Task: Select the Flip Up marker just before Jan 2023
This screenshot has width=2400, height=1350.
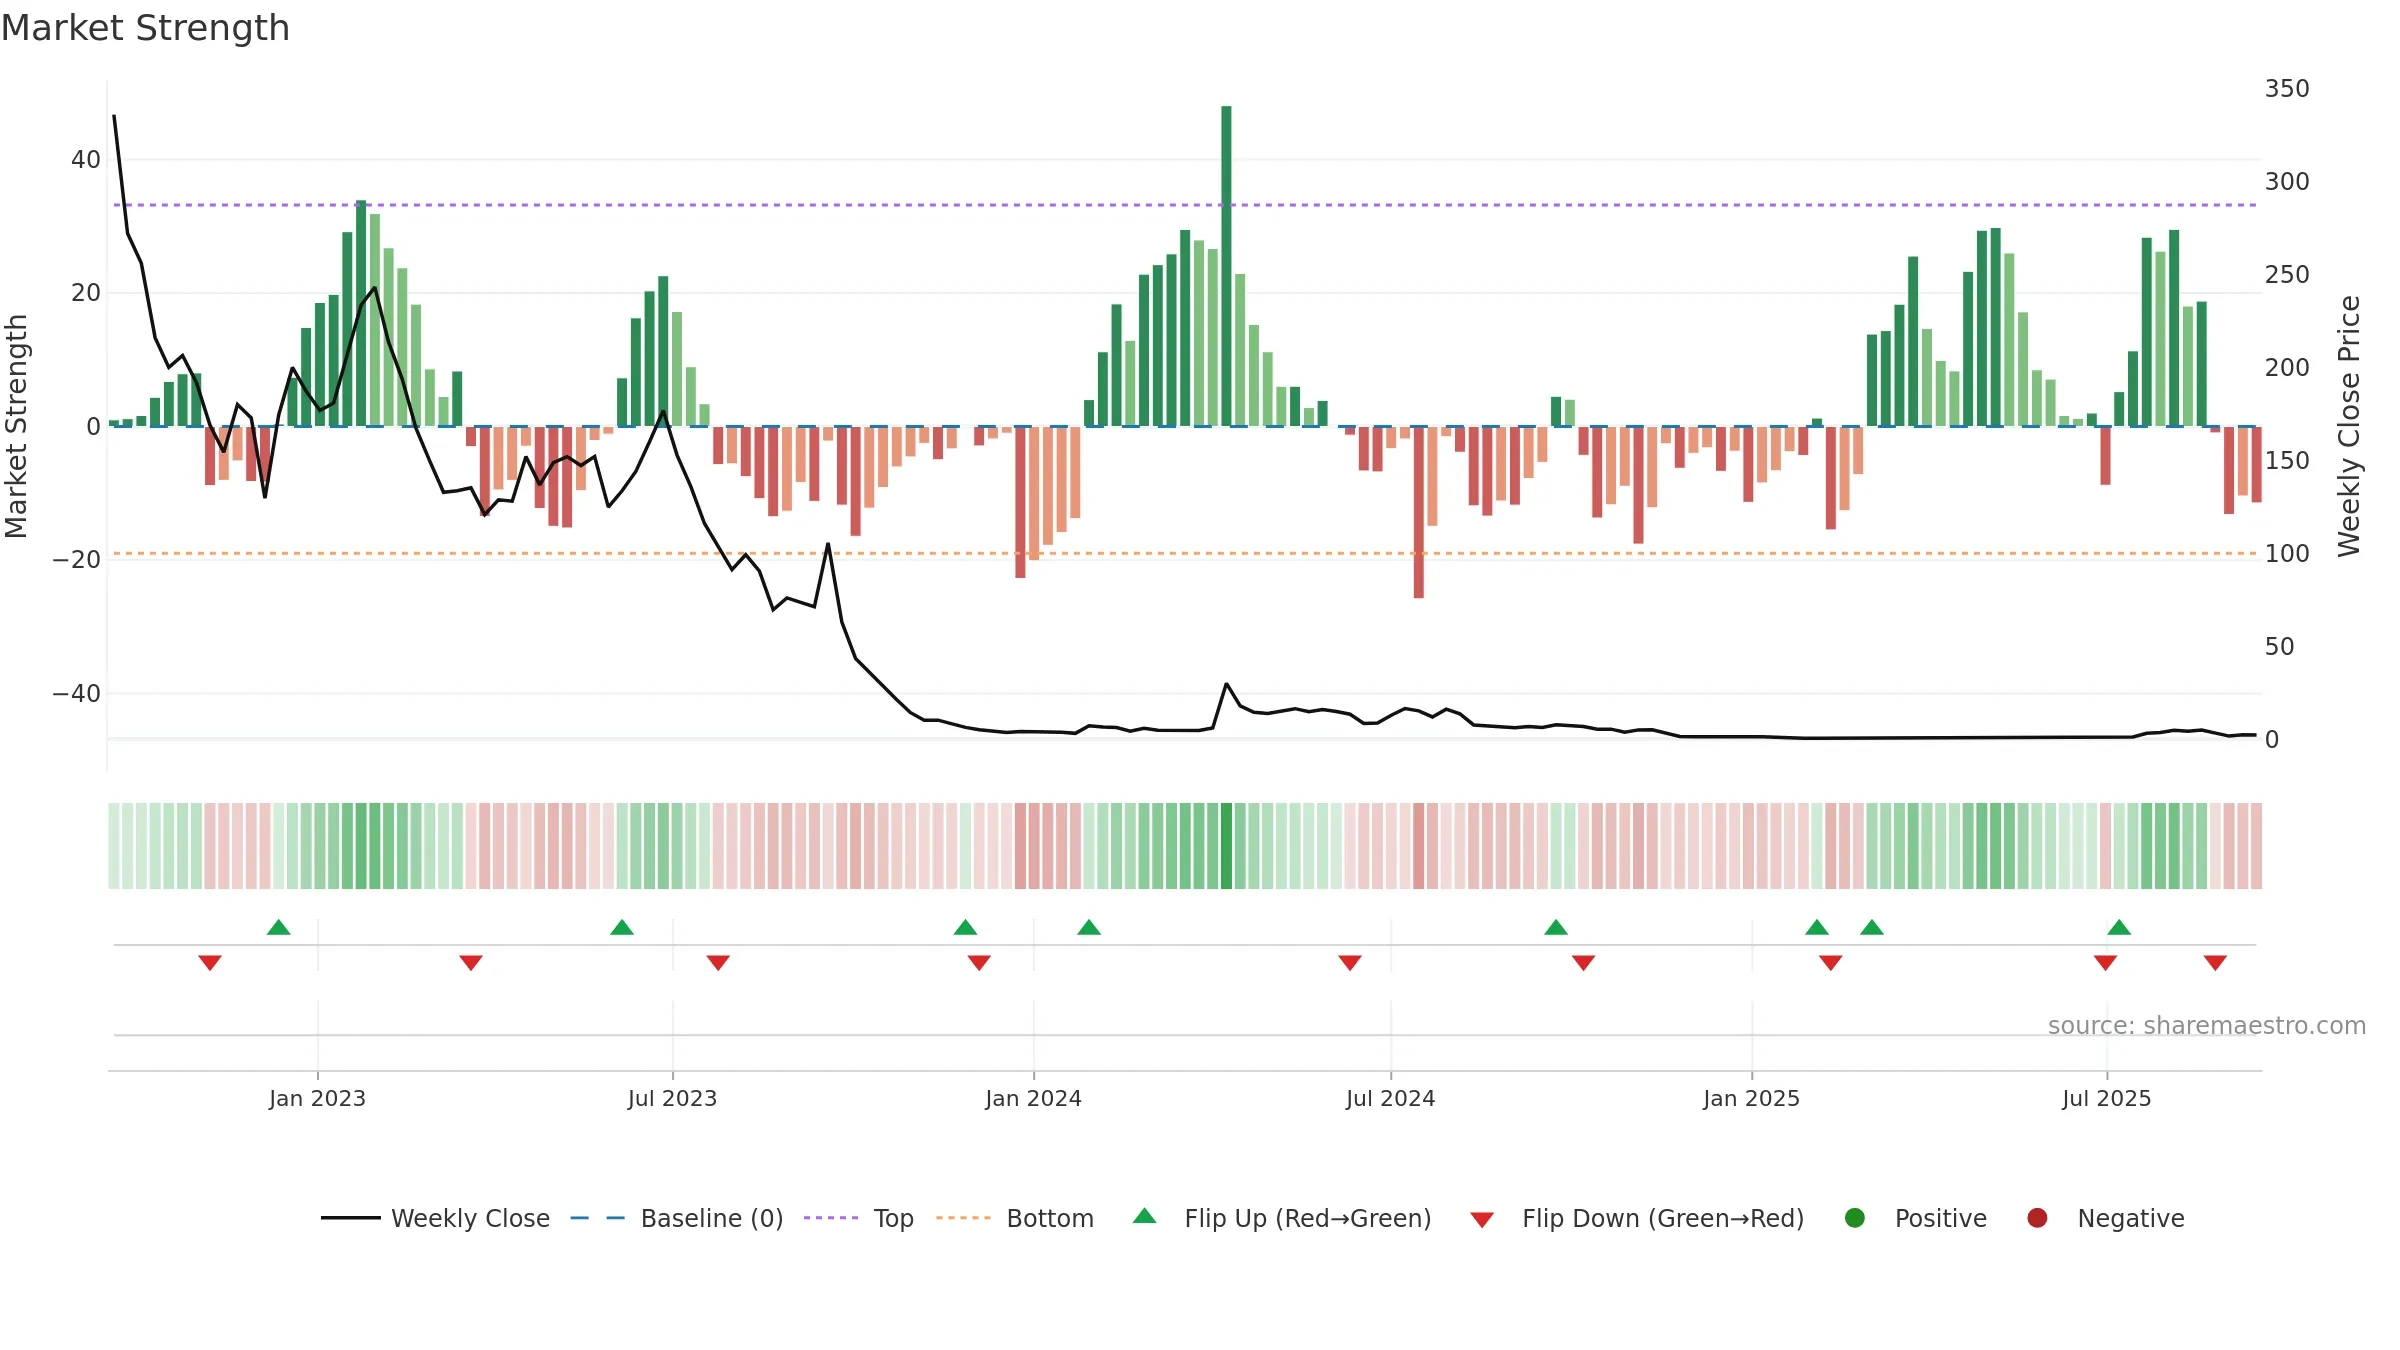Action: point(279,927)
